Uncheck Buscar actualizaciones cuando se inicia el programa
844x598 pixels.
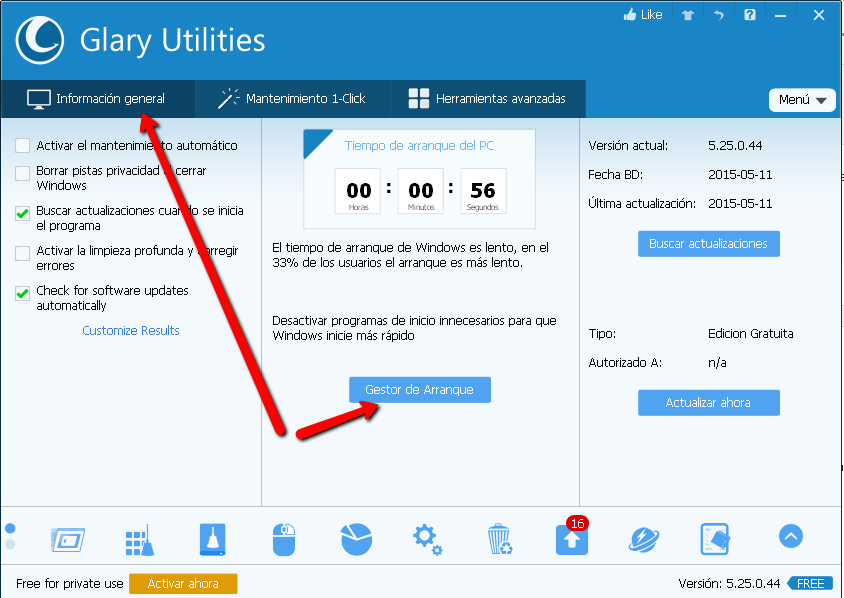[23, 213]
